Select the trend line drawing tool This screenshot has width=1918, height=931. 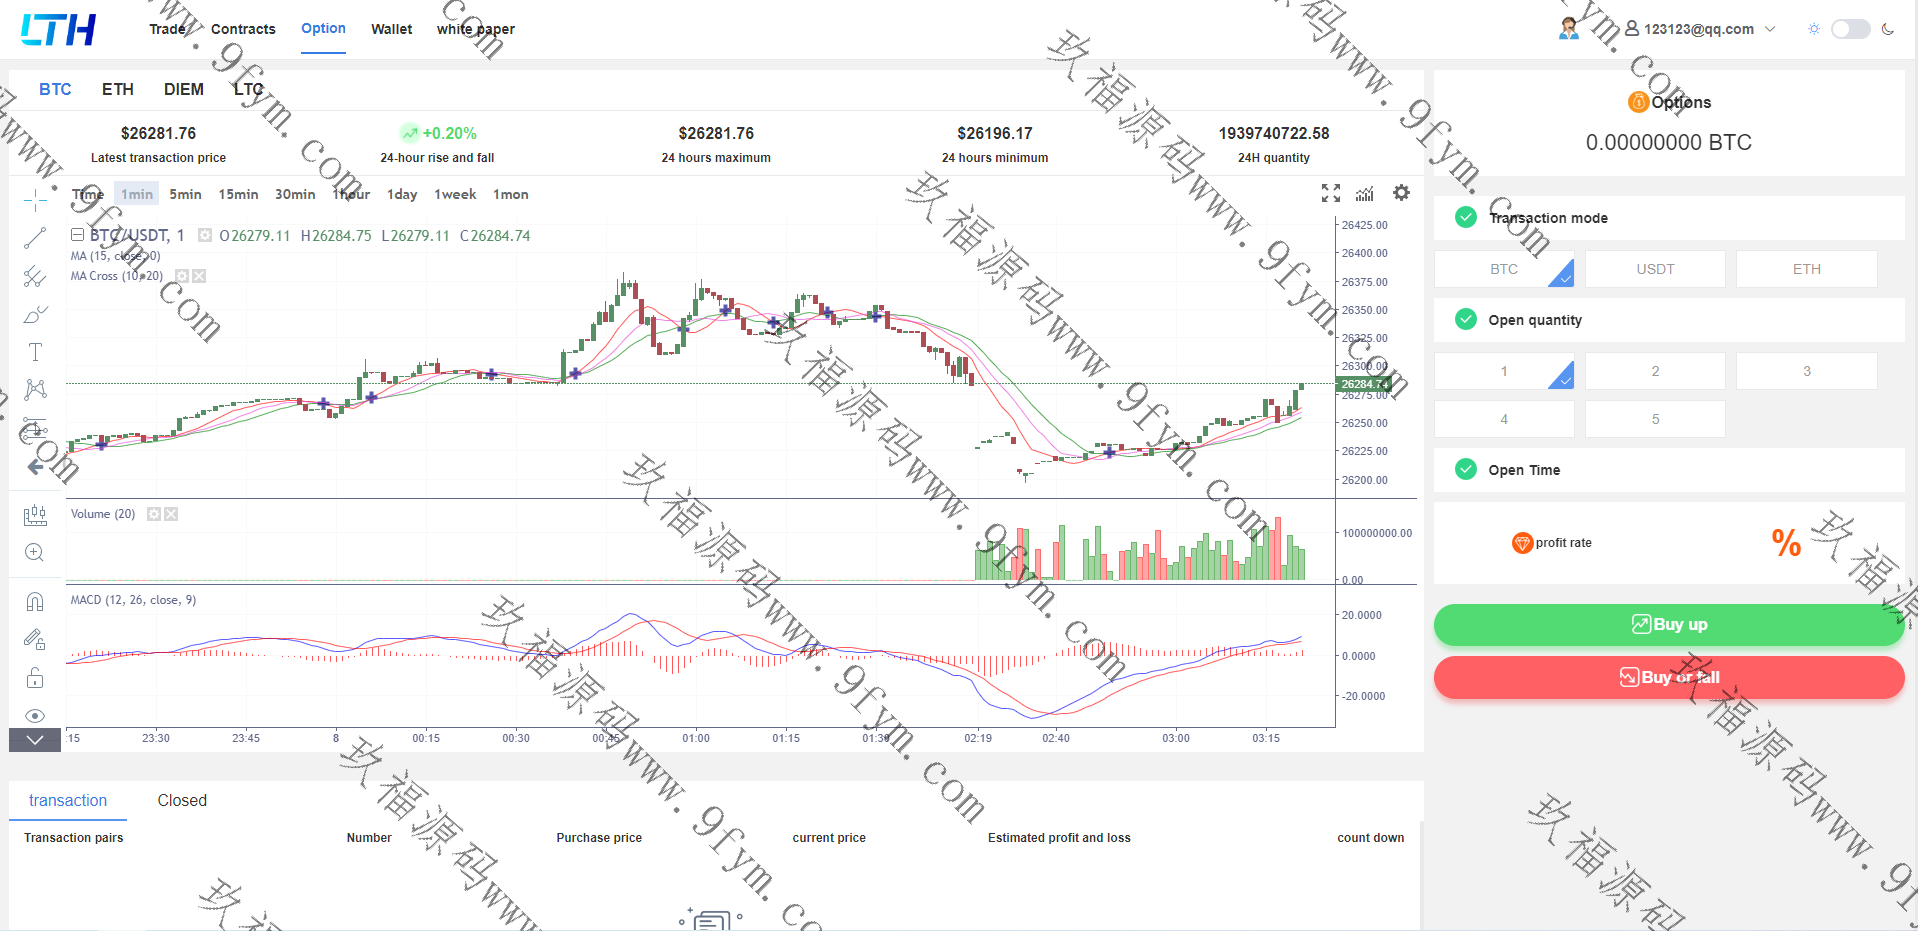(x=35, y=238)
